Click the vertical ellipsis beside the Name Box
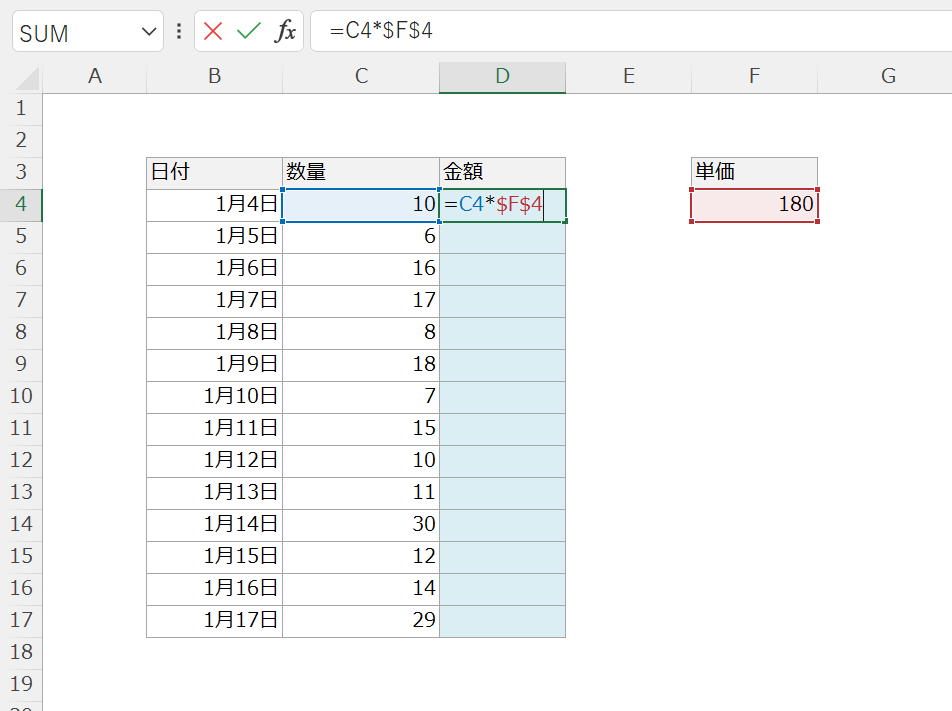 (178, 31)
